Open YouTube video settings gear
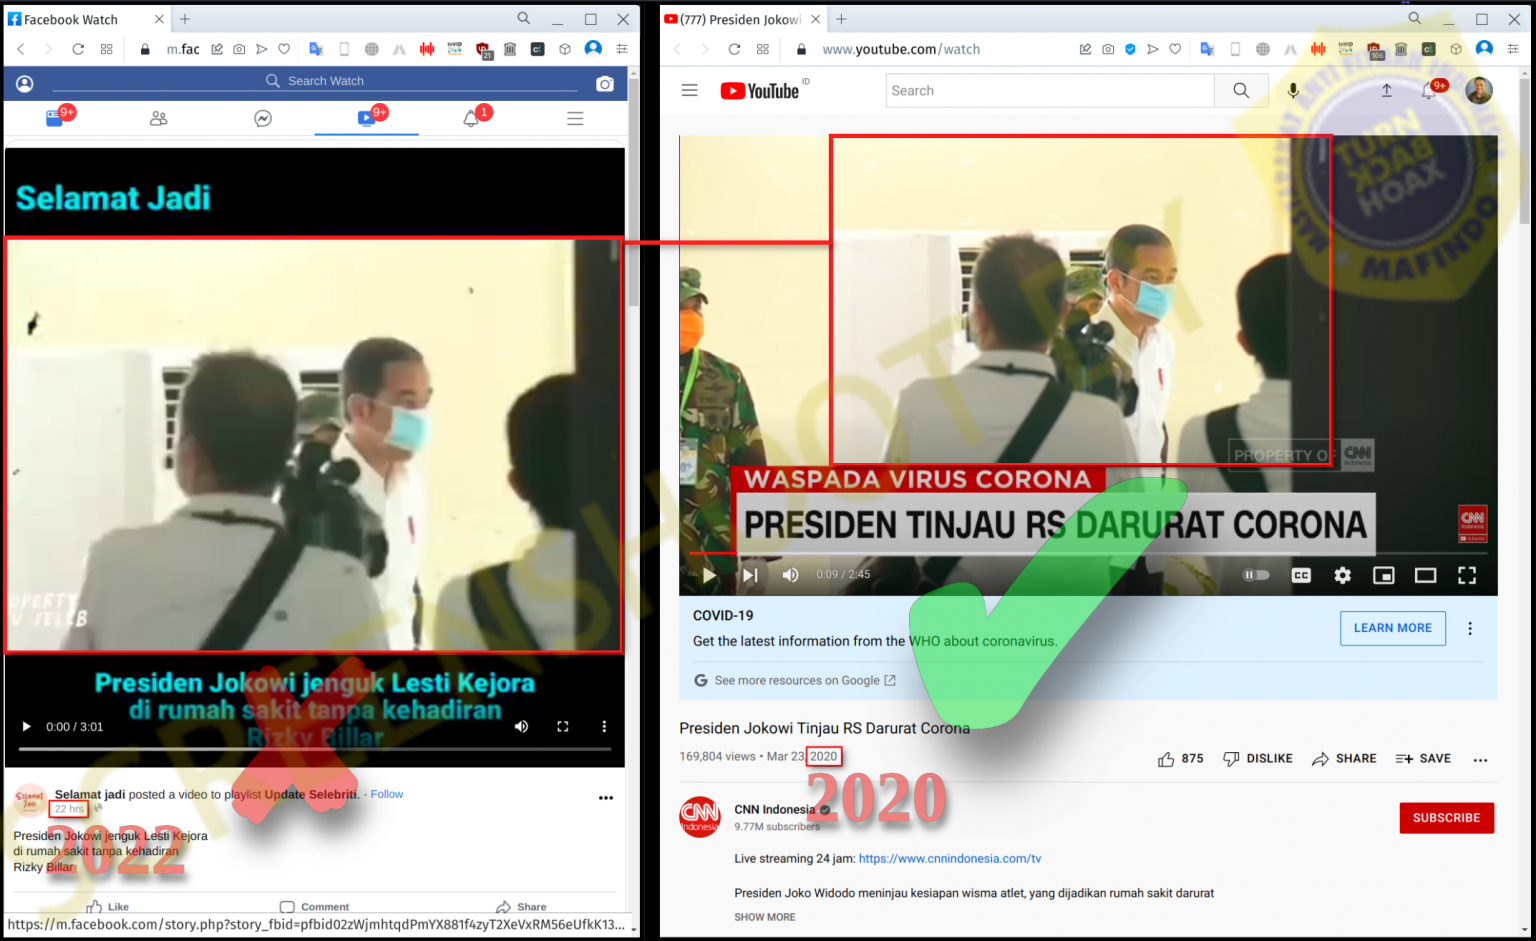Screen dimensions: 1536x941 (x=1342, y=575)
